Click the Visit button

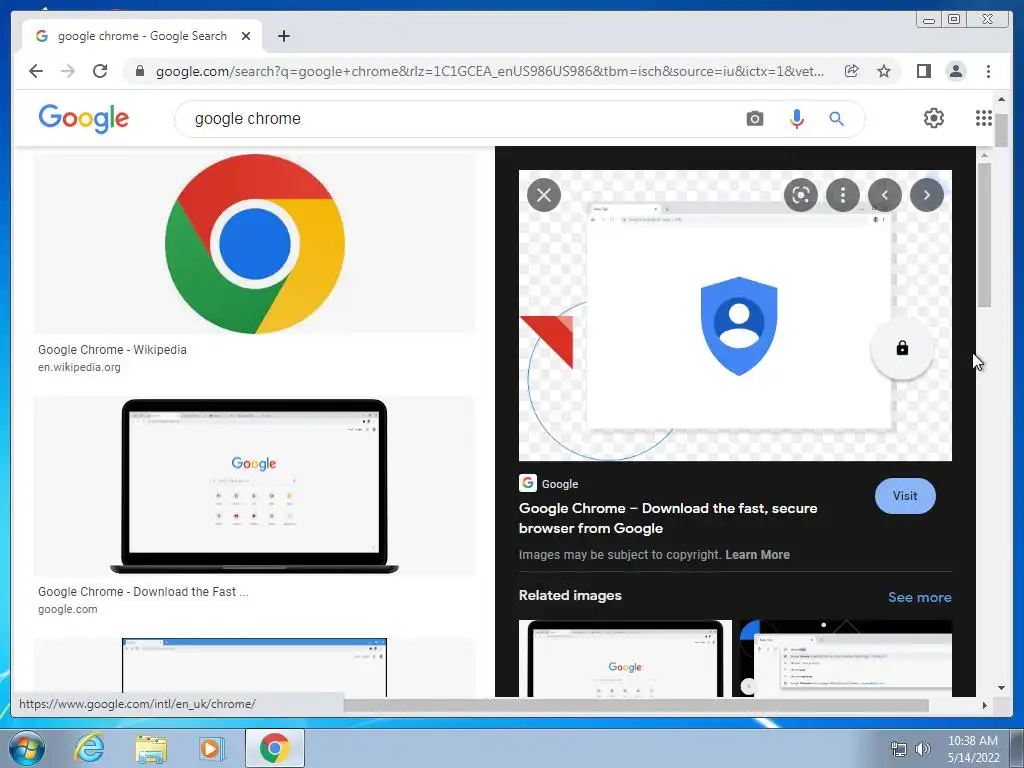tap(905, 496)
